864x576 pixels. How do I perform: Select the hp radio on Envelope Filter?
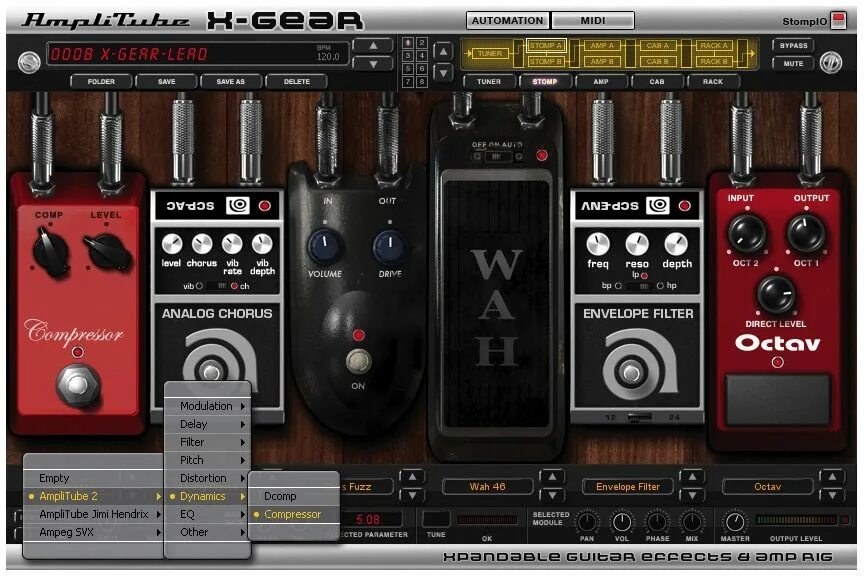(660, 286)
